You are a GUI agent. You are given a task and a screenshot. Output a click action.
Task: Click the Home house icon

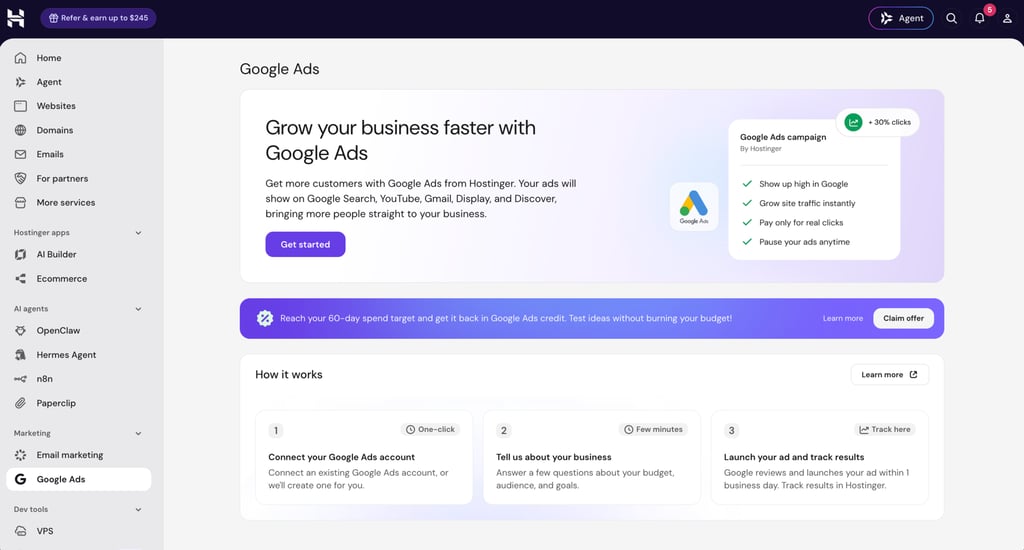tap(20, 57)
